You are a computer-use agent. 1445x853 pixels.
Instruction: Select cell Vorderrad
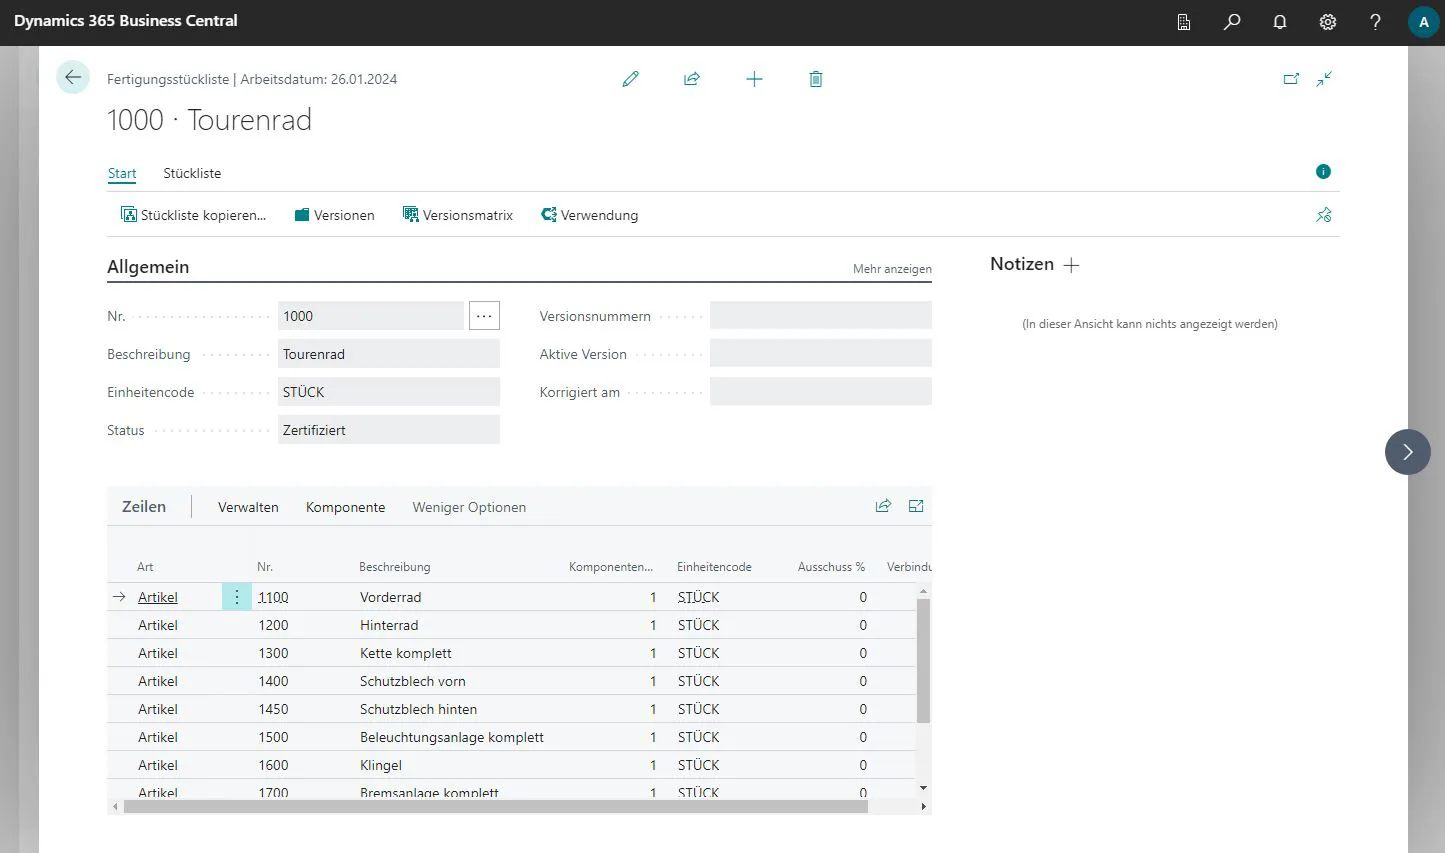click(390, 597)
